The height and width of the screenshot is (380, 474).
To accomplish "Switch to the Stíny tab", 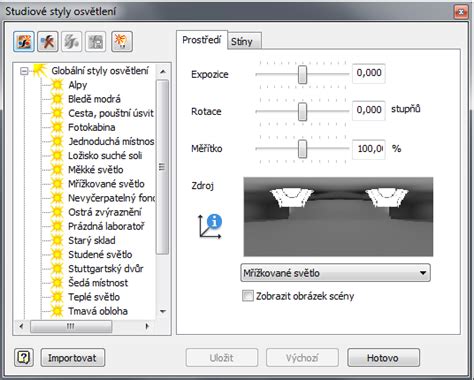I will (245, 41).
